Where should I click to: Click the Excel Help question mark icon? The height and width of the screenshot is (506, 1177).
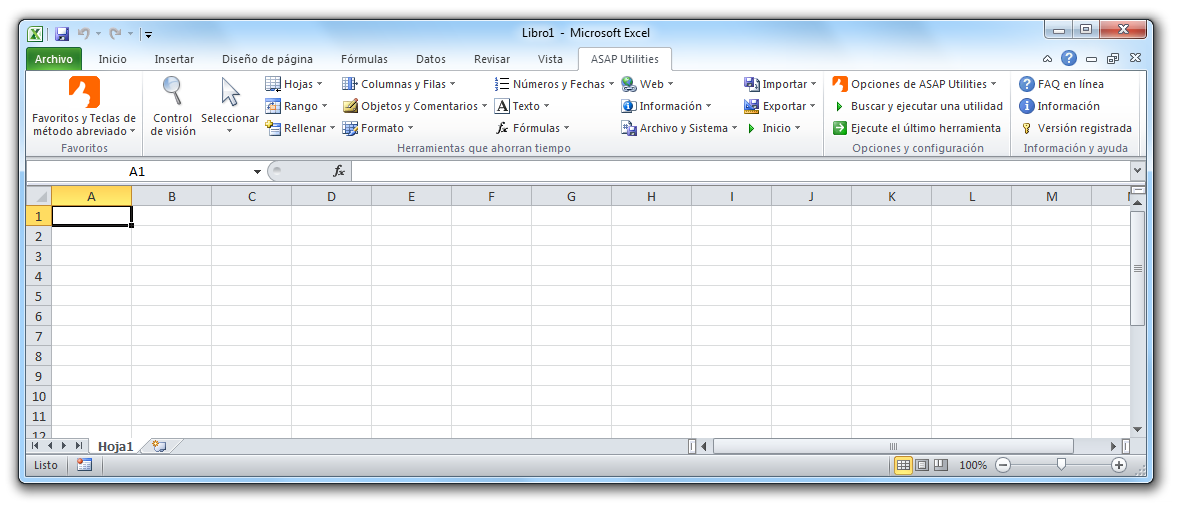click(x=1069, y=58)
